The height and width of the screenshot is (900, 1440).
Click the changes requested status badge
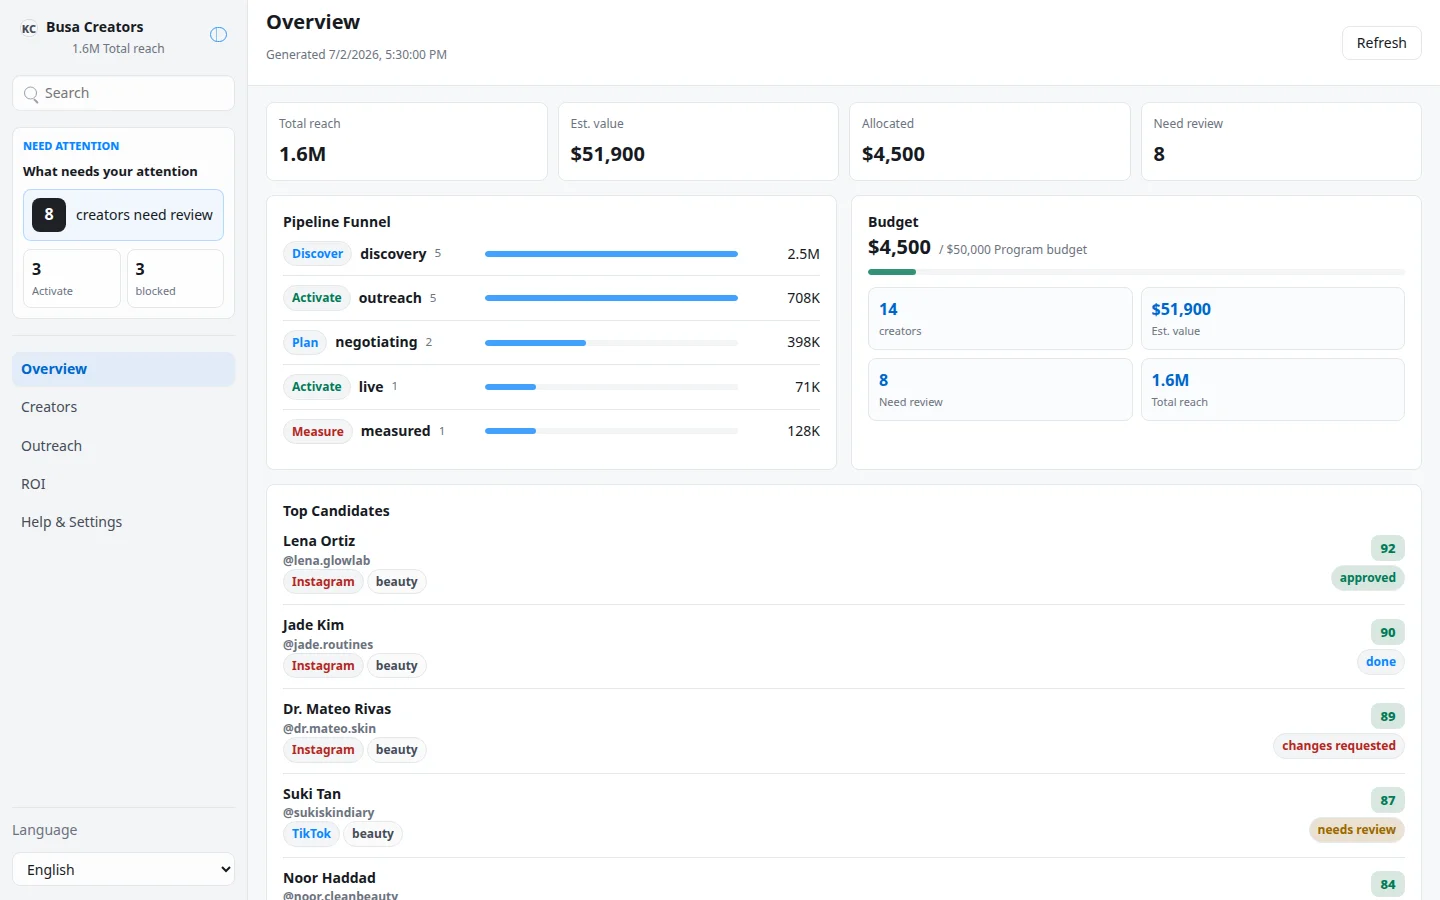(1338, 746)
